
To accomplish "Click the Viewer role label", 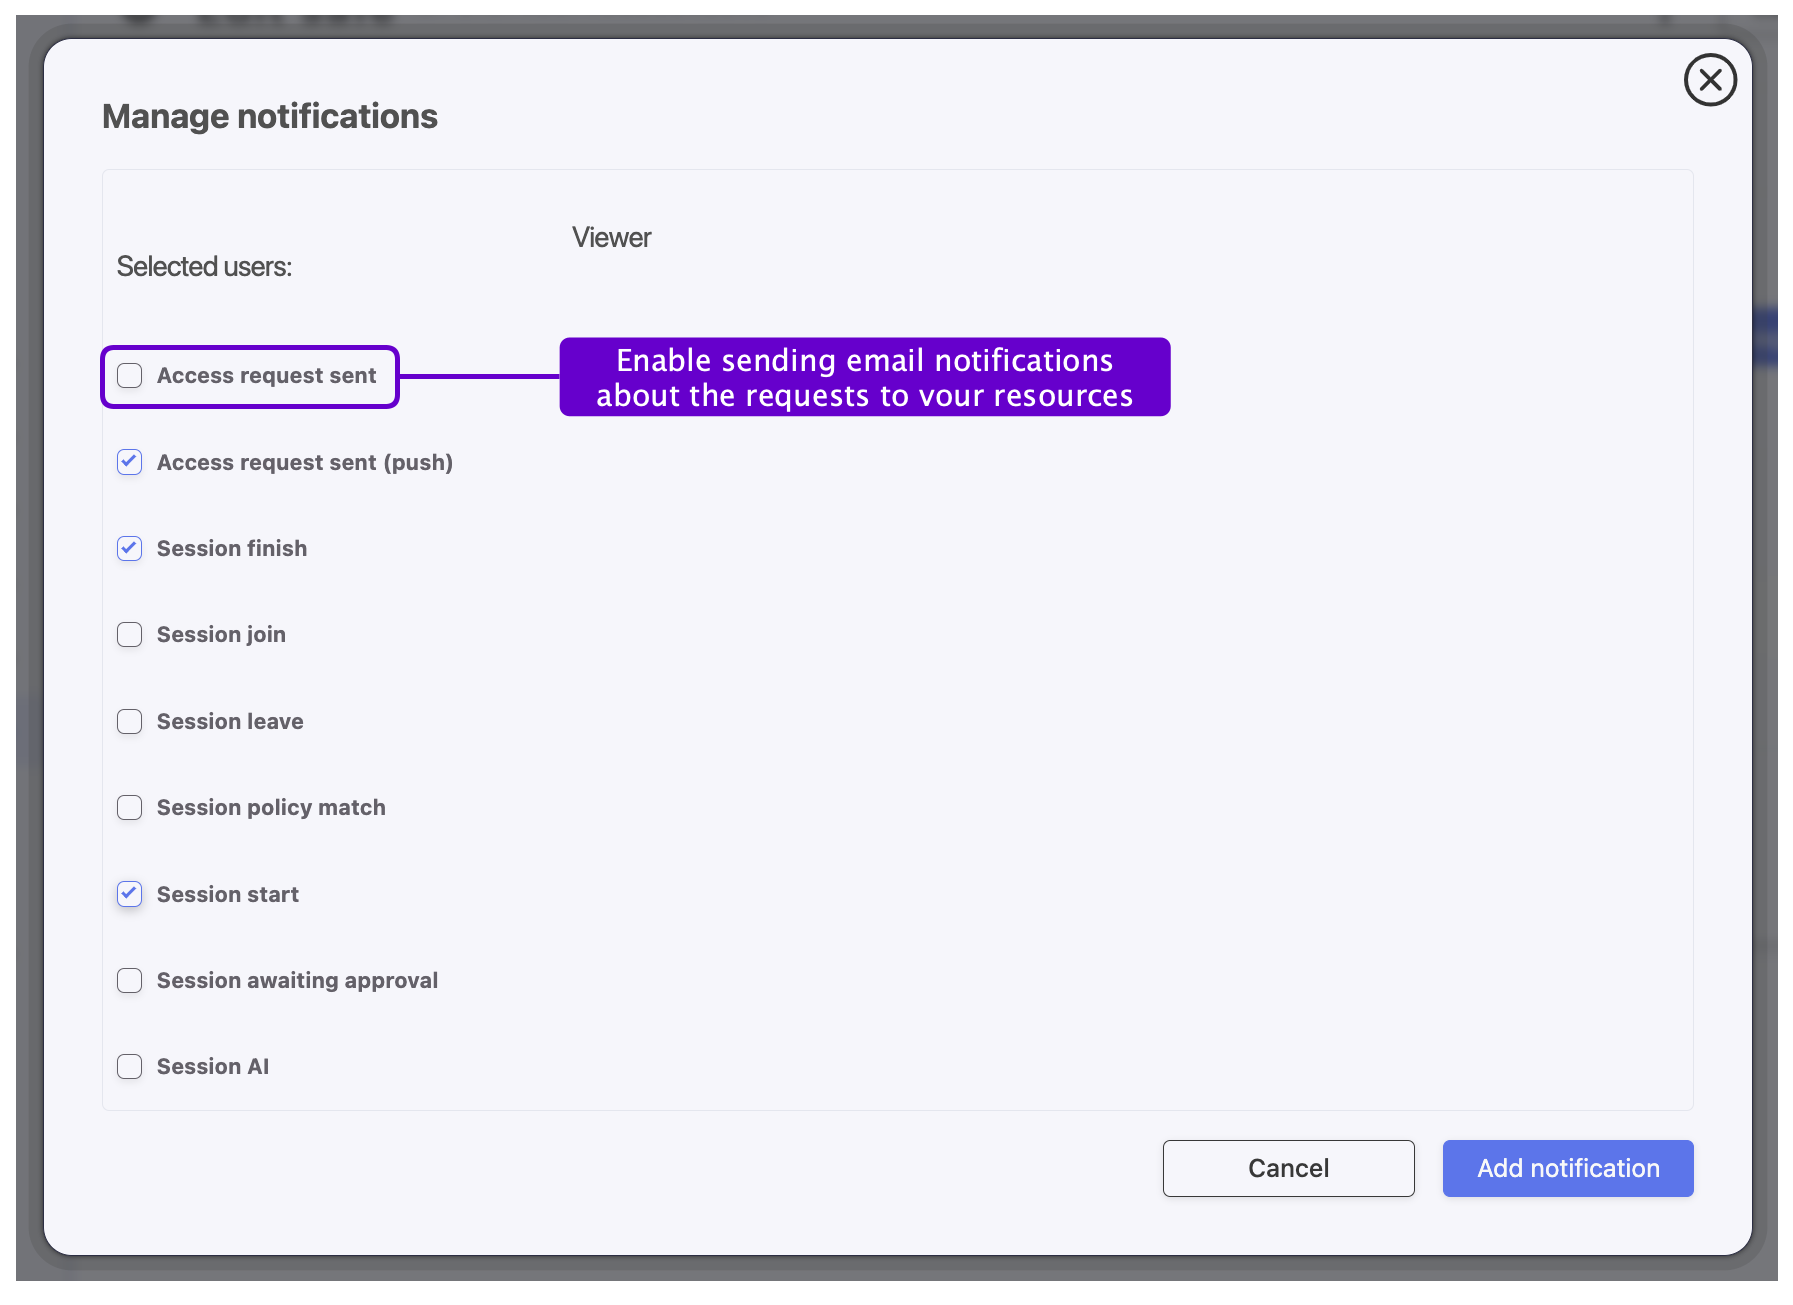I will pos(611,237).
